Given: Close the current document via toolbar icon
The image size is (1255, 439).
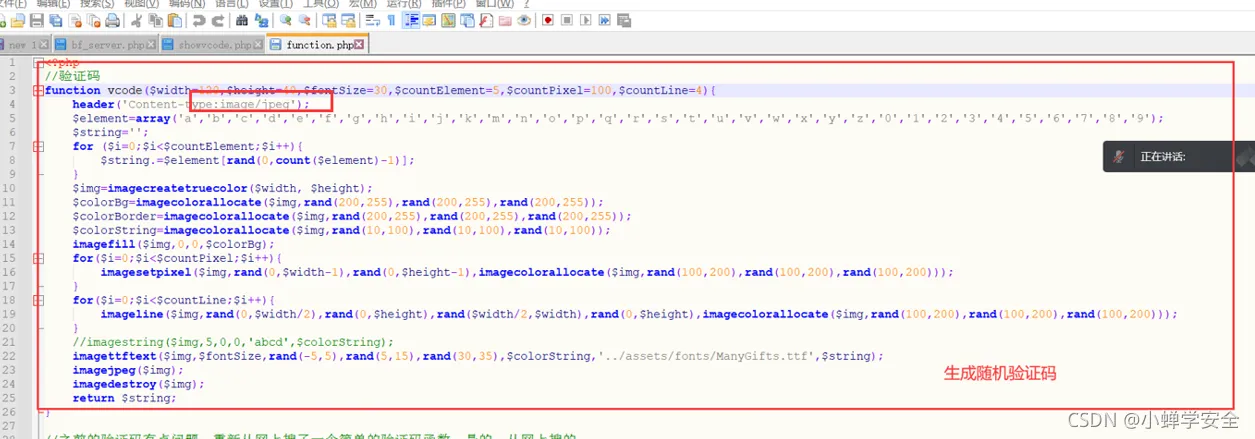Looking at the screenshot, I should tap(75, 20).
